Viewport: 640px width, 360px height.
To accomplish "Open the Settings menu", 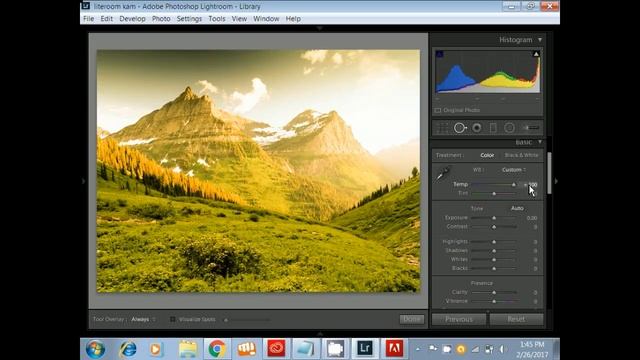I will (x=189, y=19).
